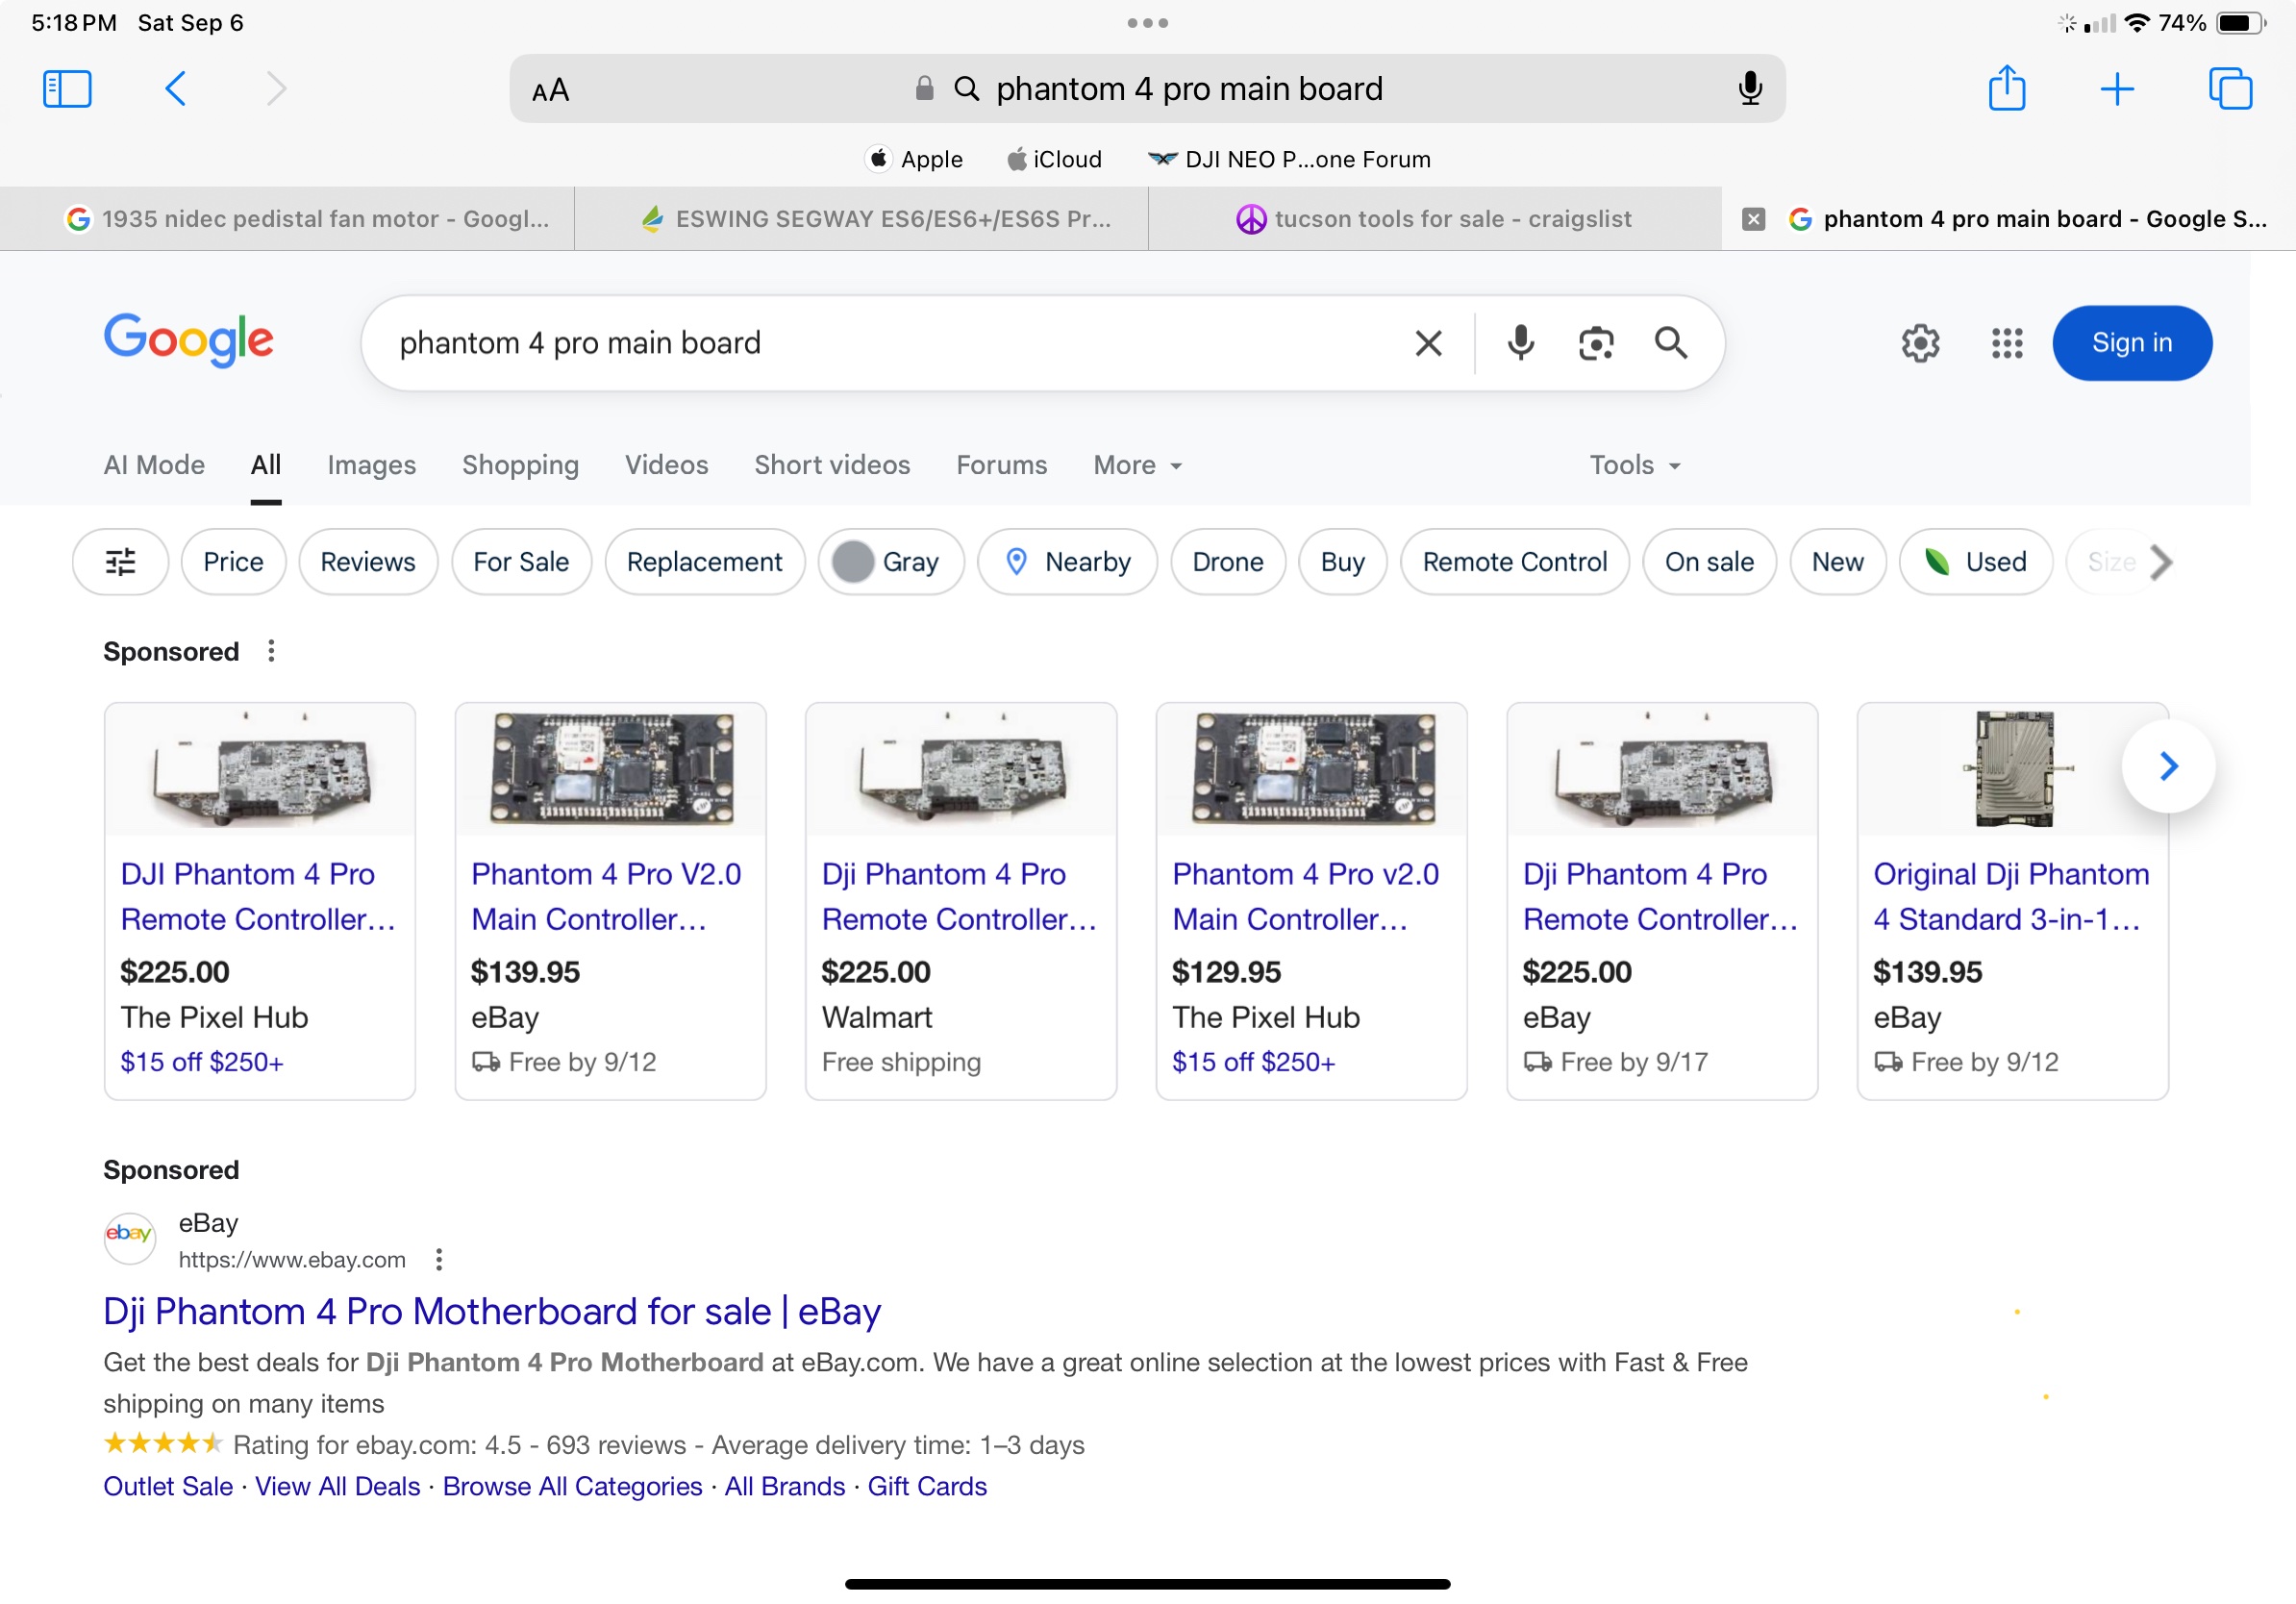Open the Share sheet
The width and height of the screenshot is (2296, 1604).
coord(2006,88)
